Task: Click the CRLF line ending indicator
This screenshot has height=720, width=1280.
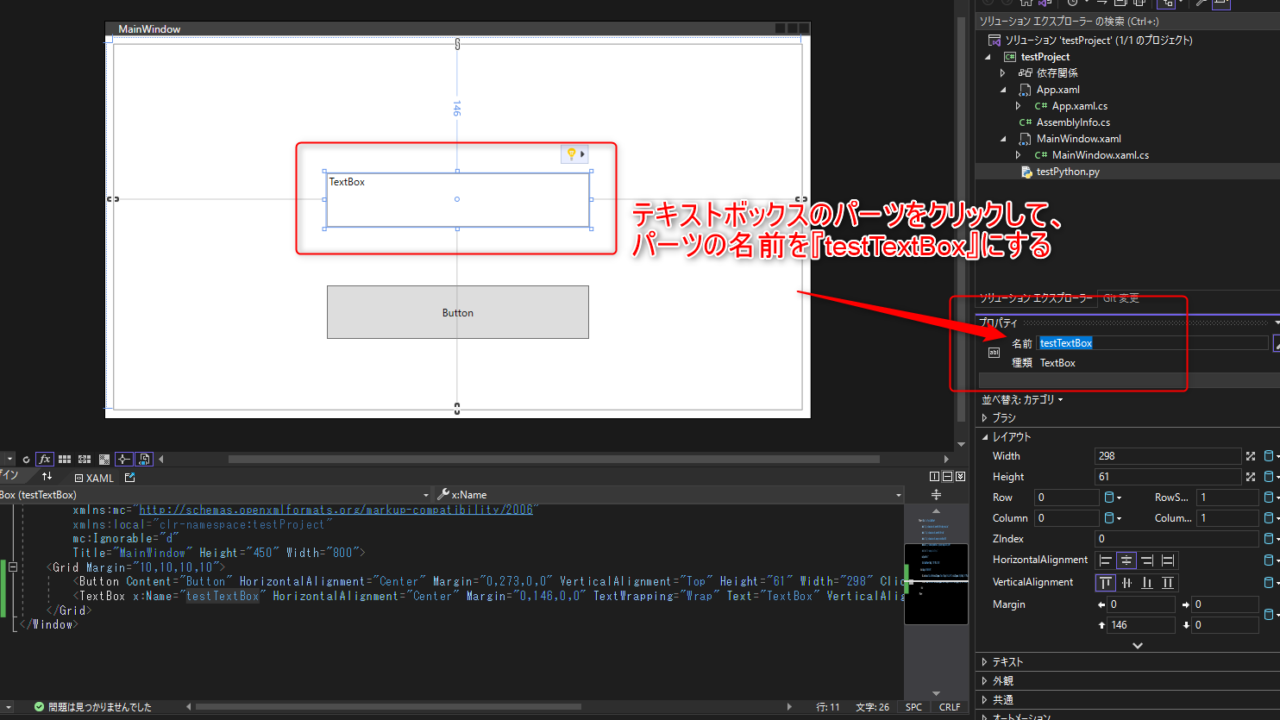Action: coord(949,707)
